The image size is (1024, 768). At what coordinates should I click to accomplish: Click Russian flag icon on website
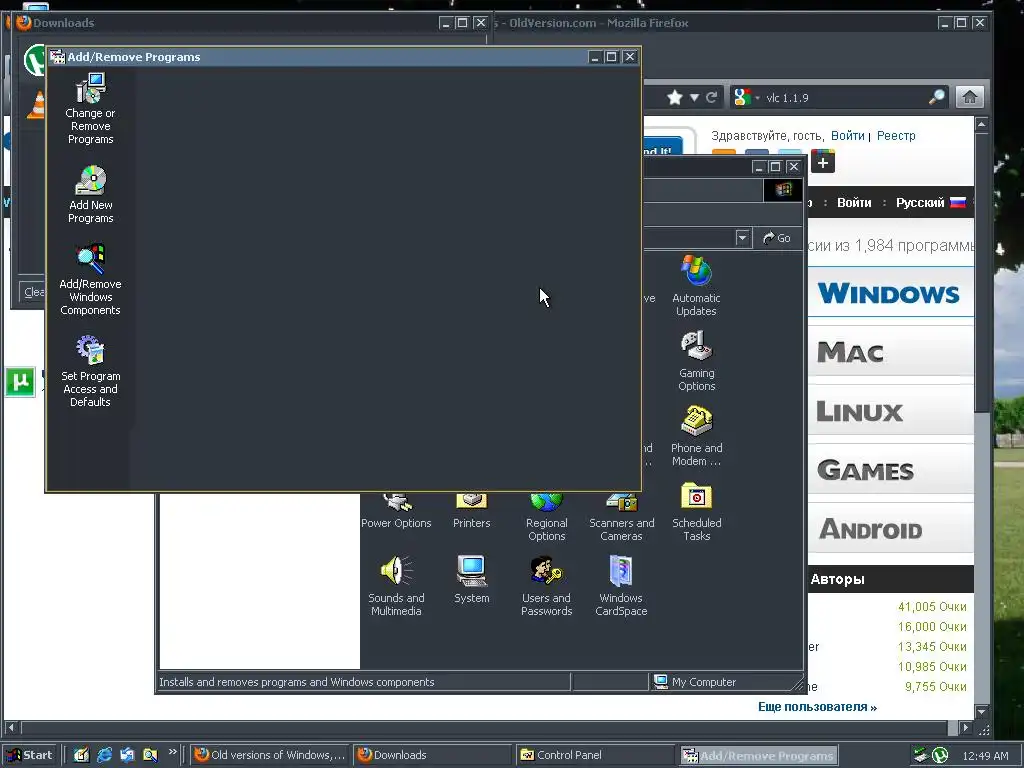click(x=957, y=202)
